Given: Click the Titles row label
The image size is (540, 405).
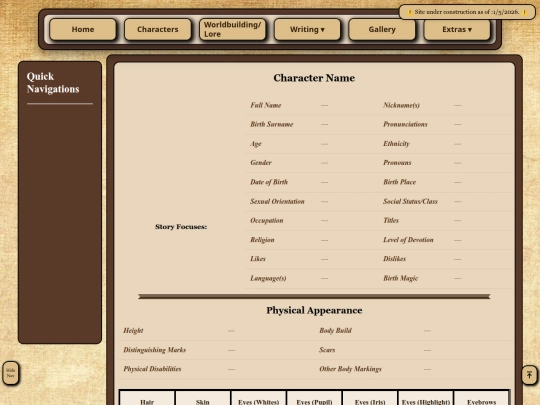Looking at the screenshot, I should coord(391,220).
